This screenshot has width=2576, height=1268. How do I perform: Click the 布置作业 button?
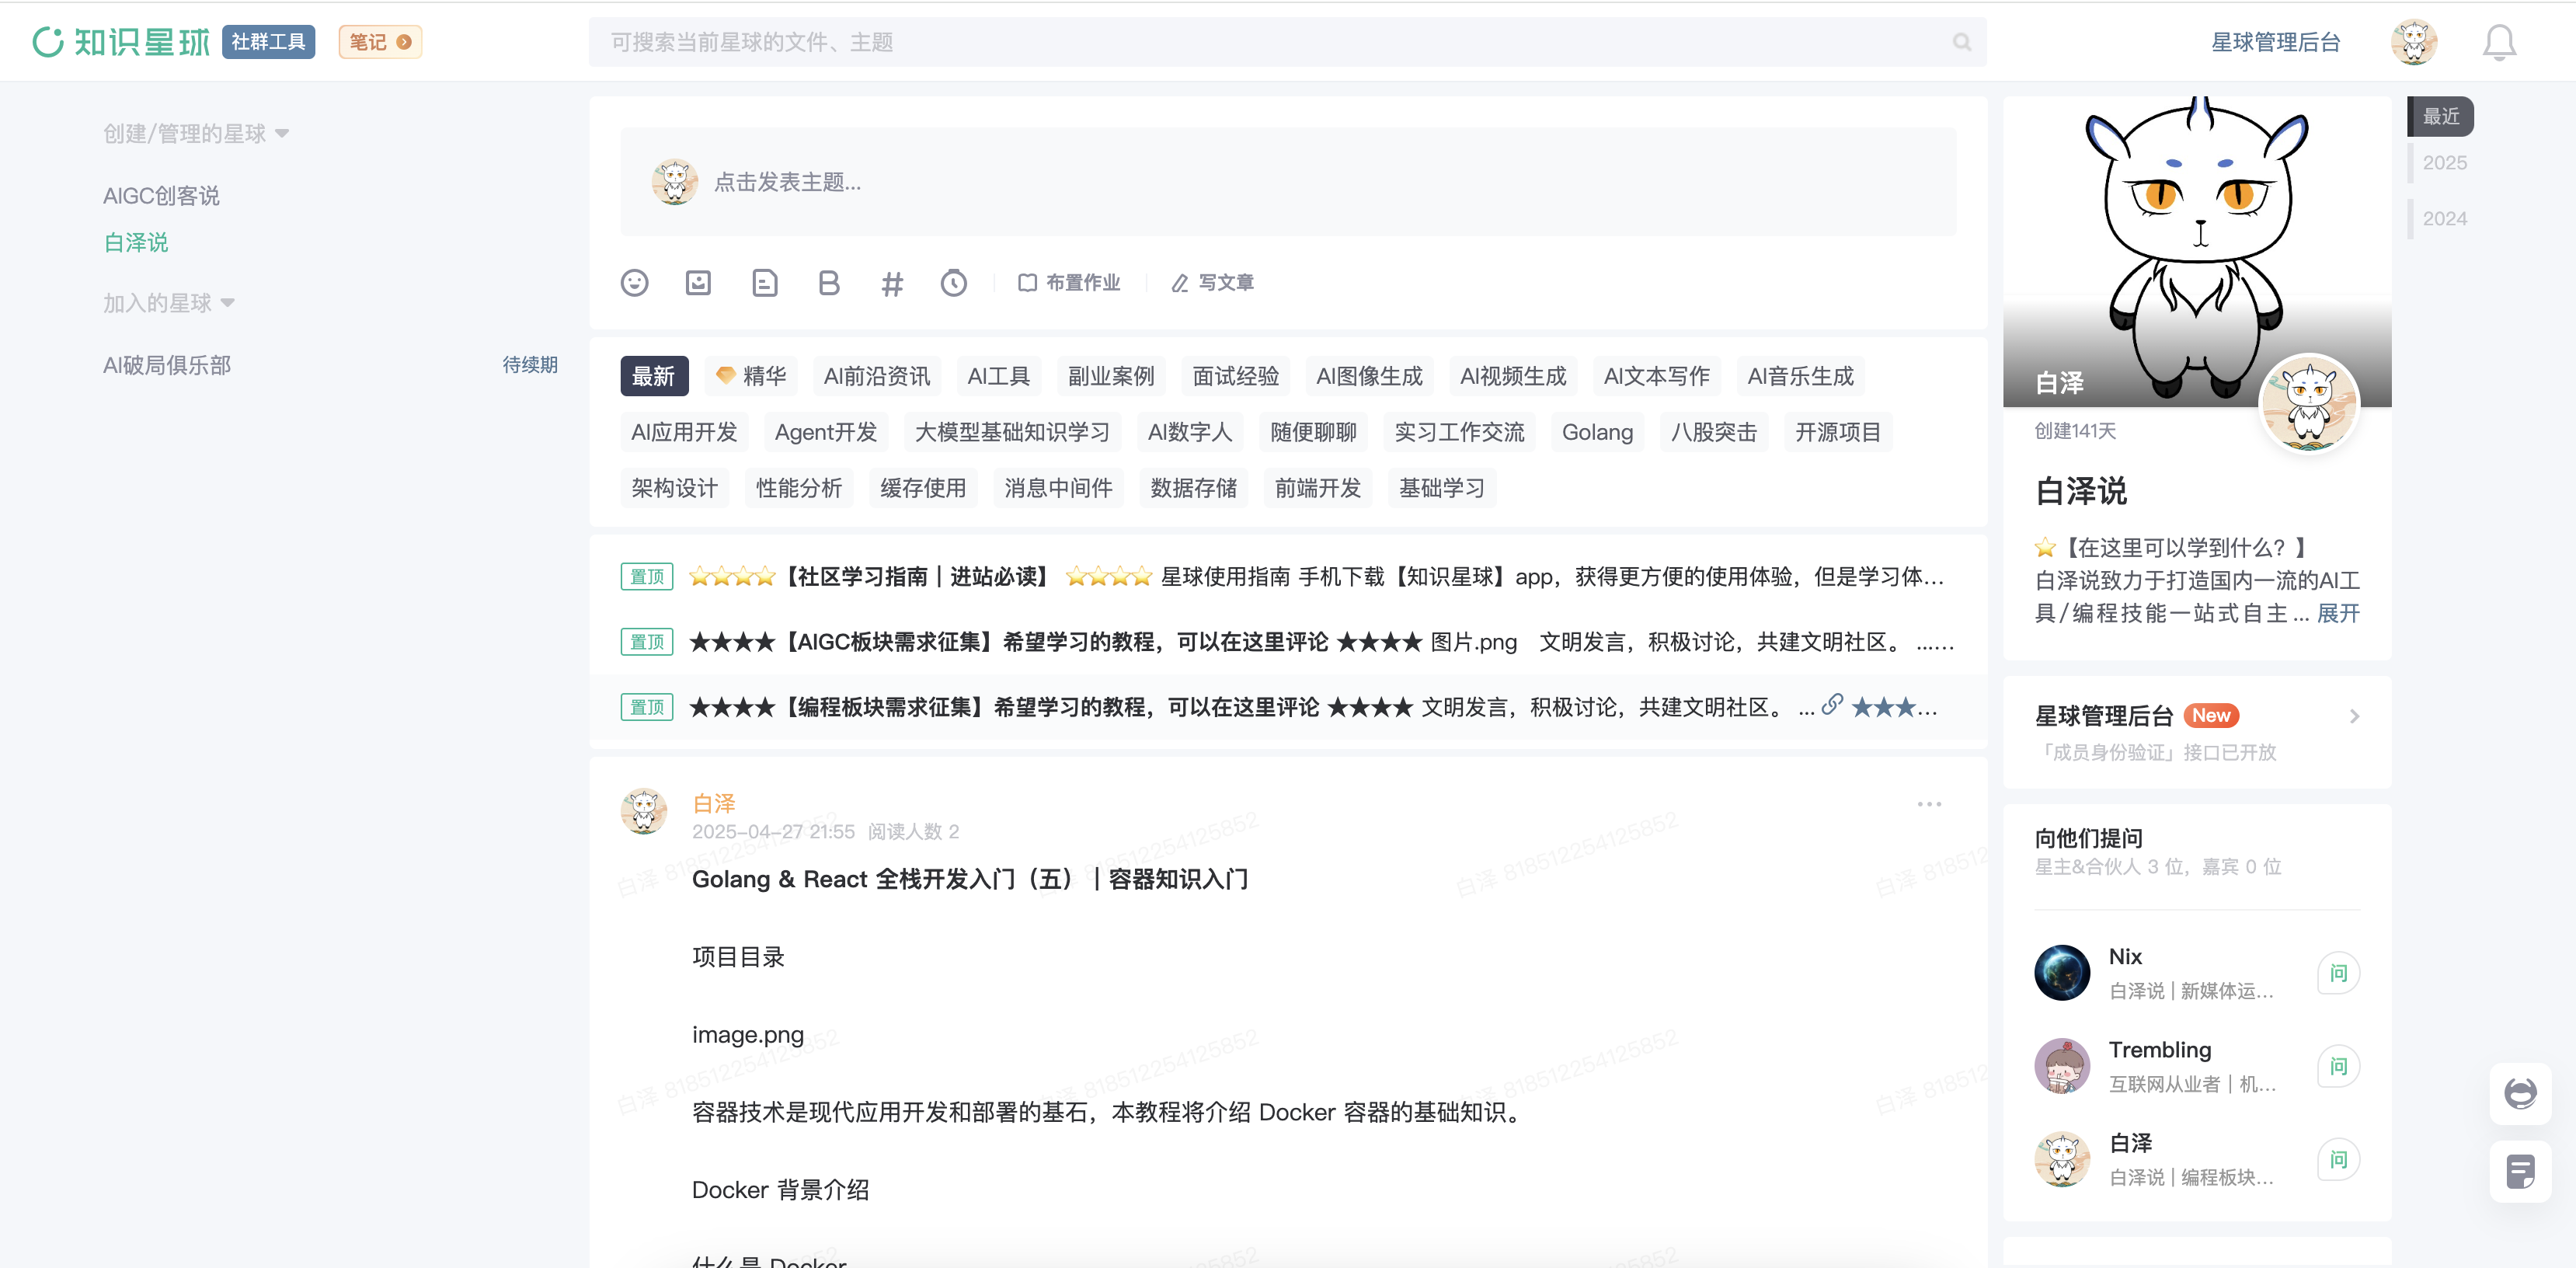pyautogui.click(x=1069, y=283)
